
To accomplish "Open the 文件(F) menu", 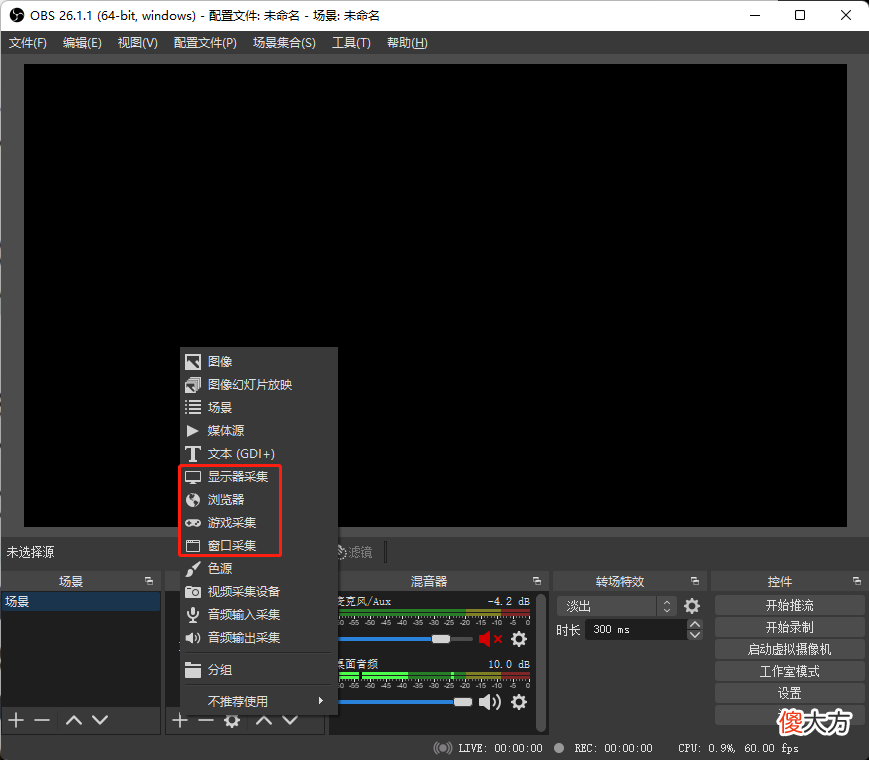I will [x=28, y=43].
